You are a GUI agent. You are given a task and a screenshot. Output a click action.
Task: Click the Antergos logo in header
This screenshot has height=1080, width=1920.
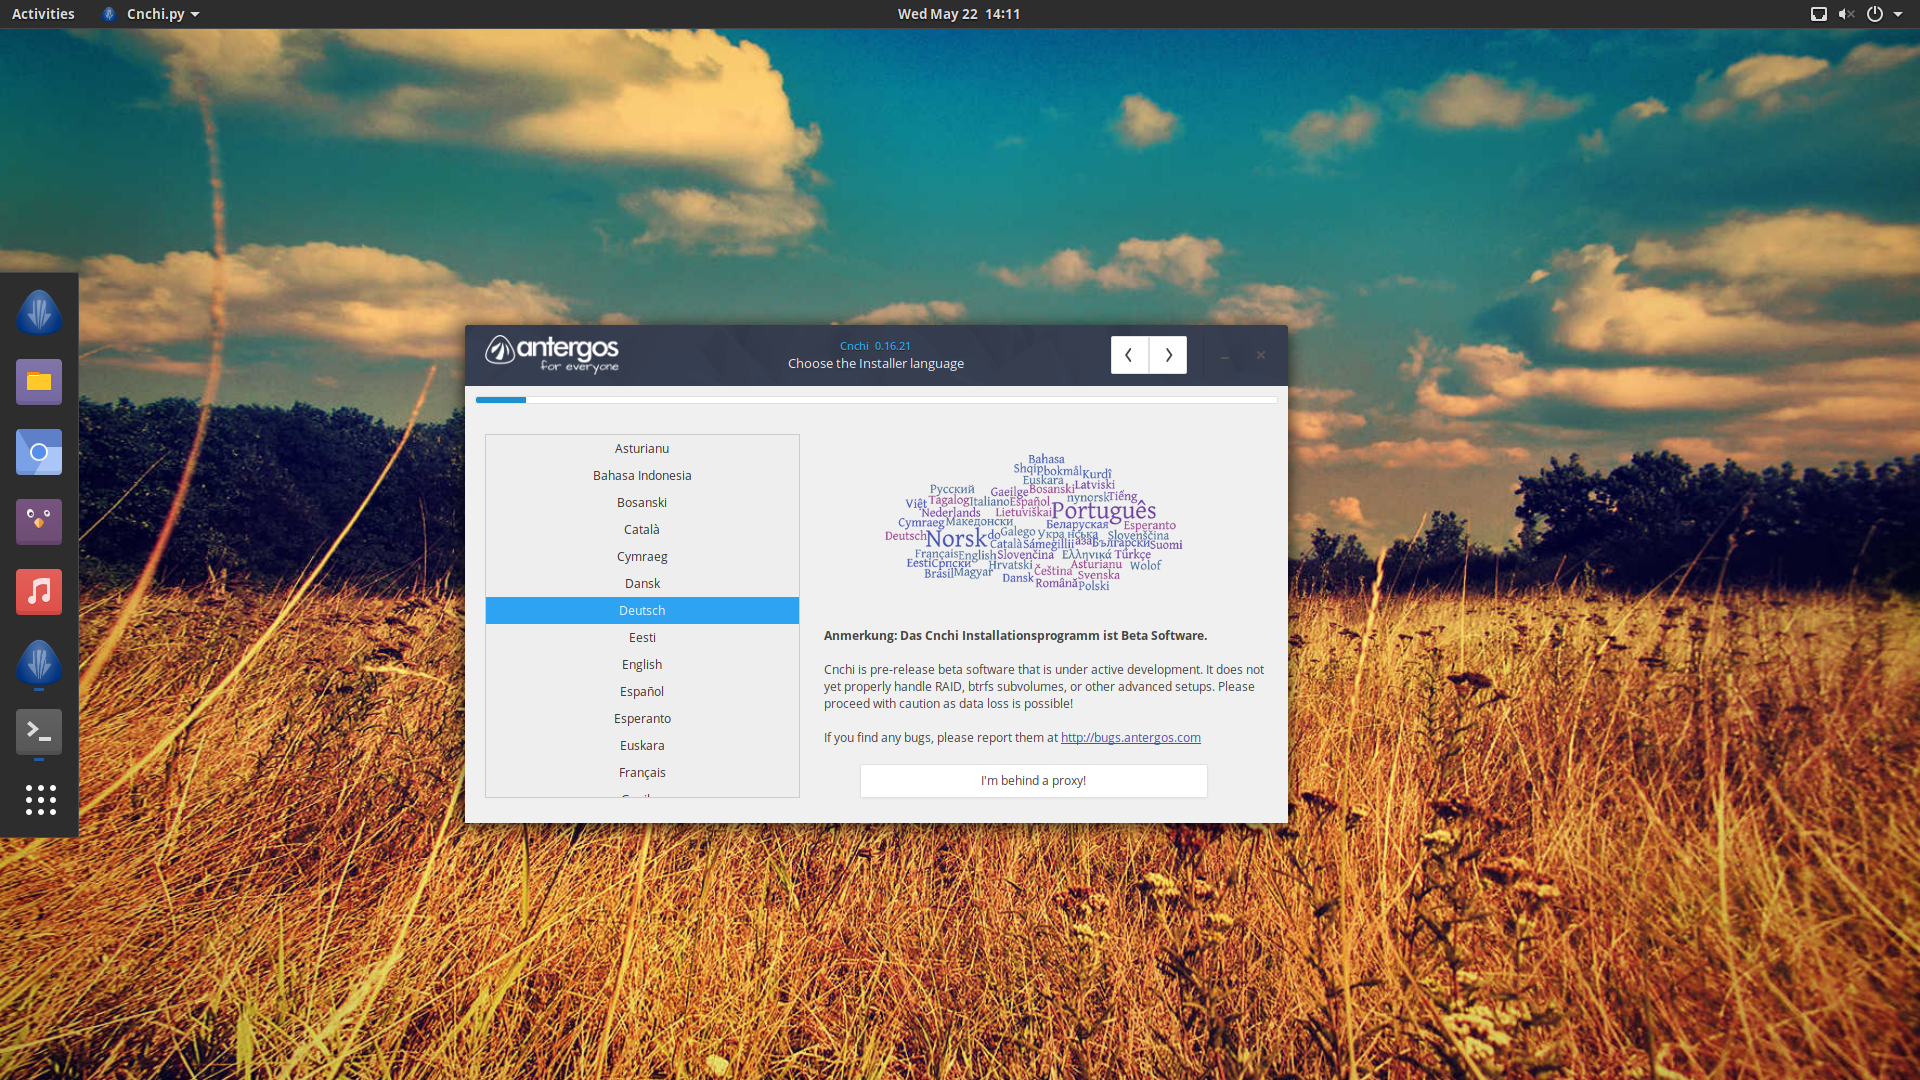point(552,354)
